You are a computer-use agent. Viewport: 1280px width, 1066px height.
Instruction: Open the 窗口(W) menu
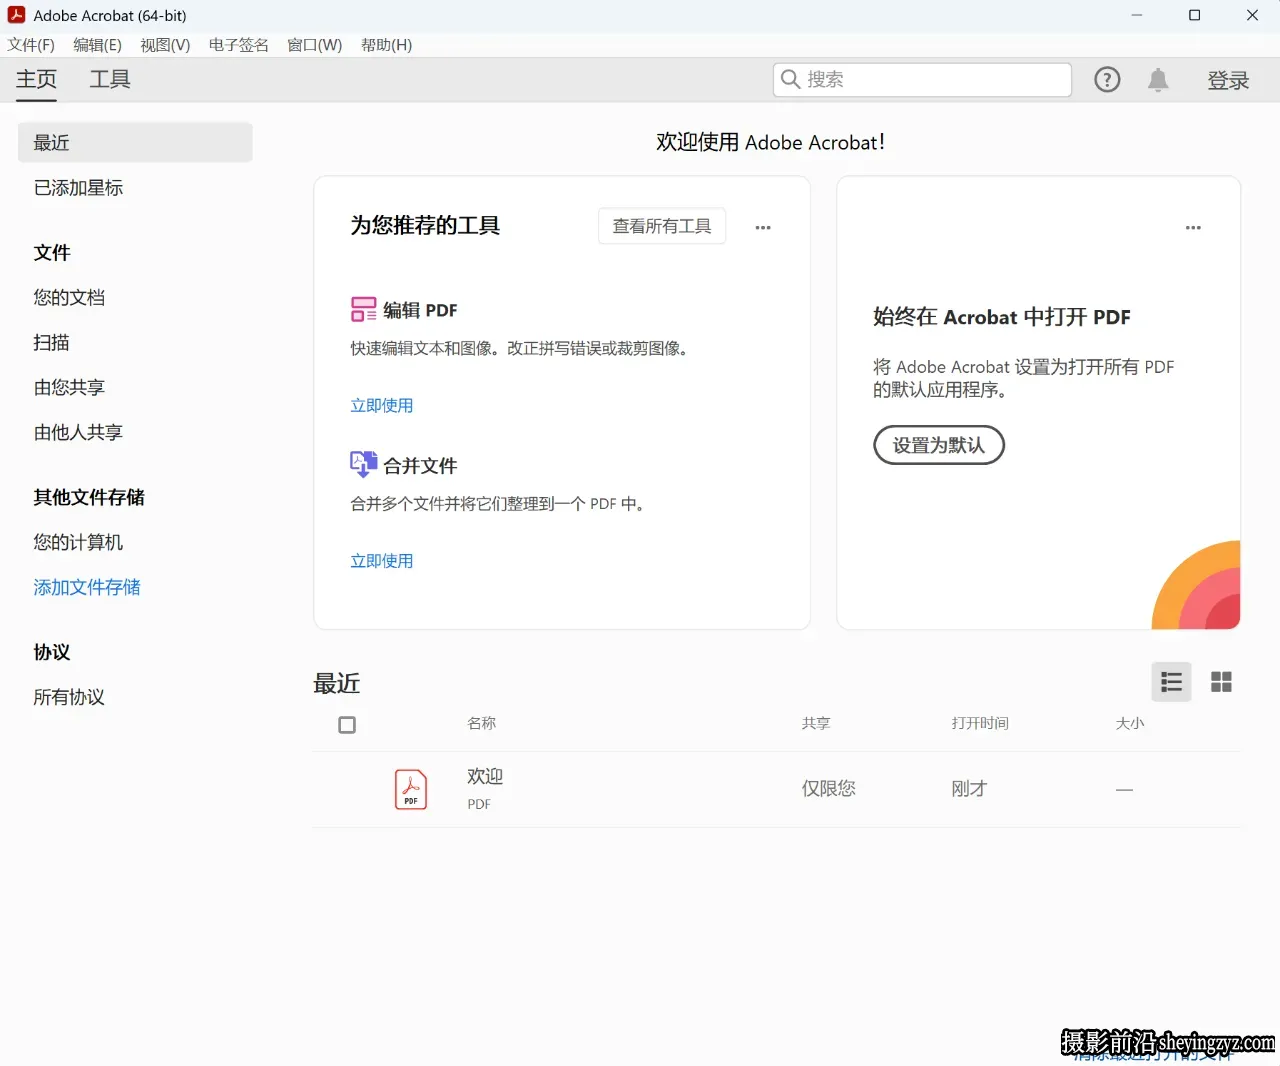(314, 45)
